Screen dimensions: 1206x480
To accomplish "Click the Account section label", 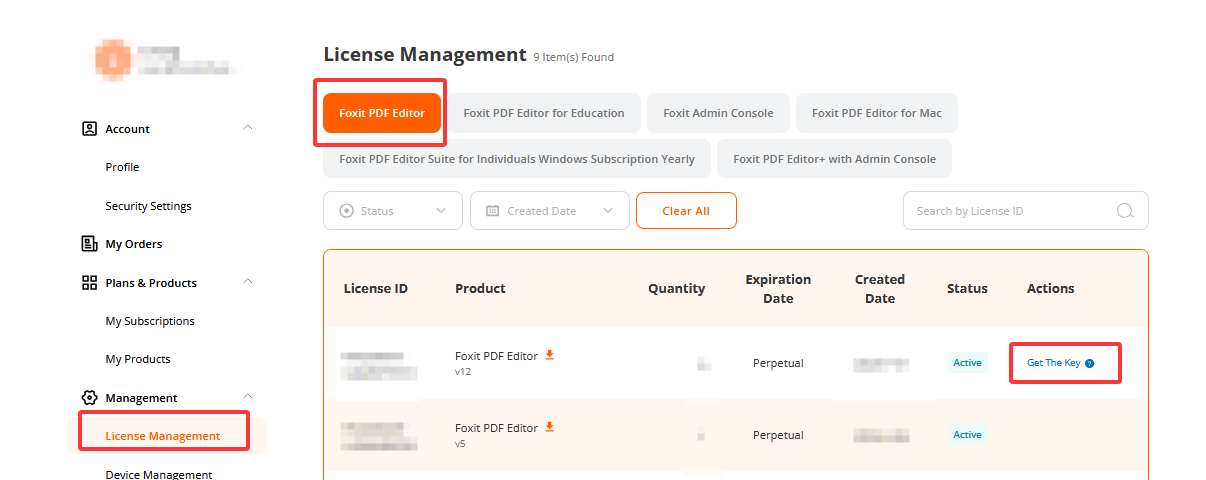I will [128, 129].
